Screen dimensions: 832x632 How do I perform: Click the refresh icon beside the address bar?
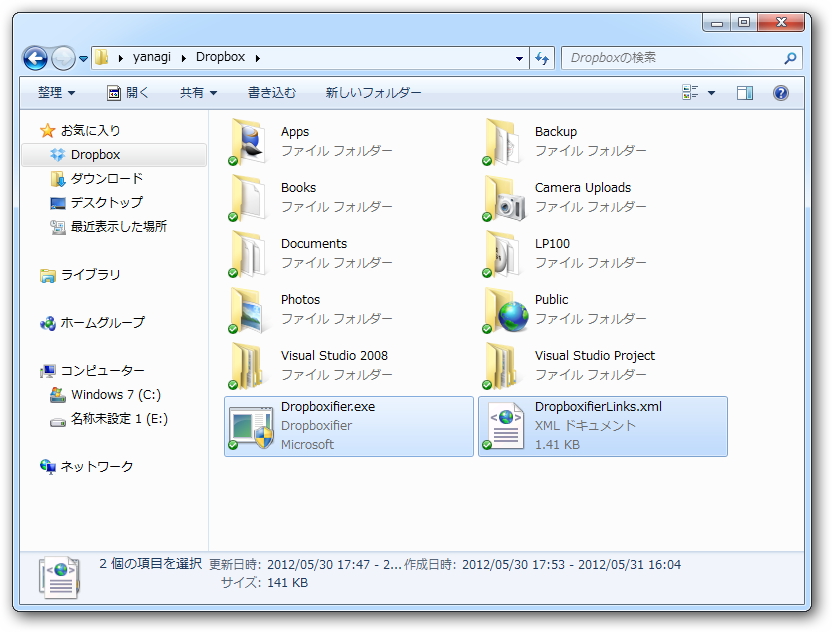(x=541, y=58)
